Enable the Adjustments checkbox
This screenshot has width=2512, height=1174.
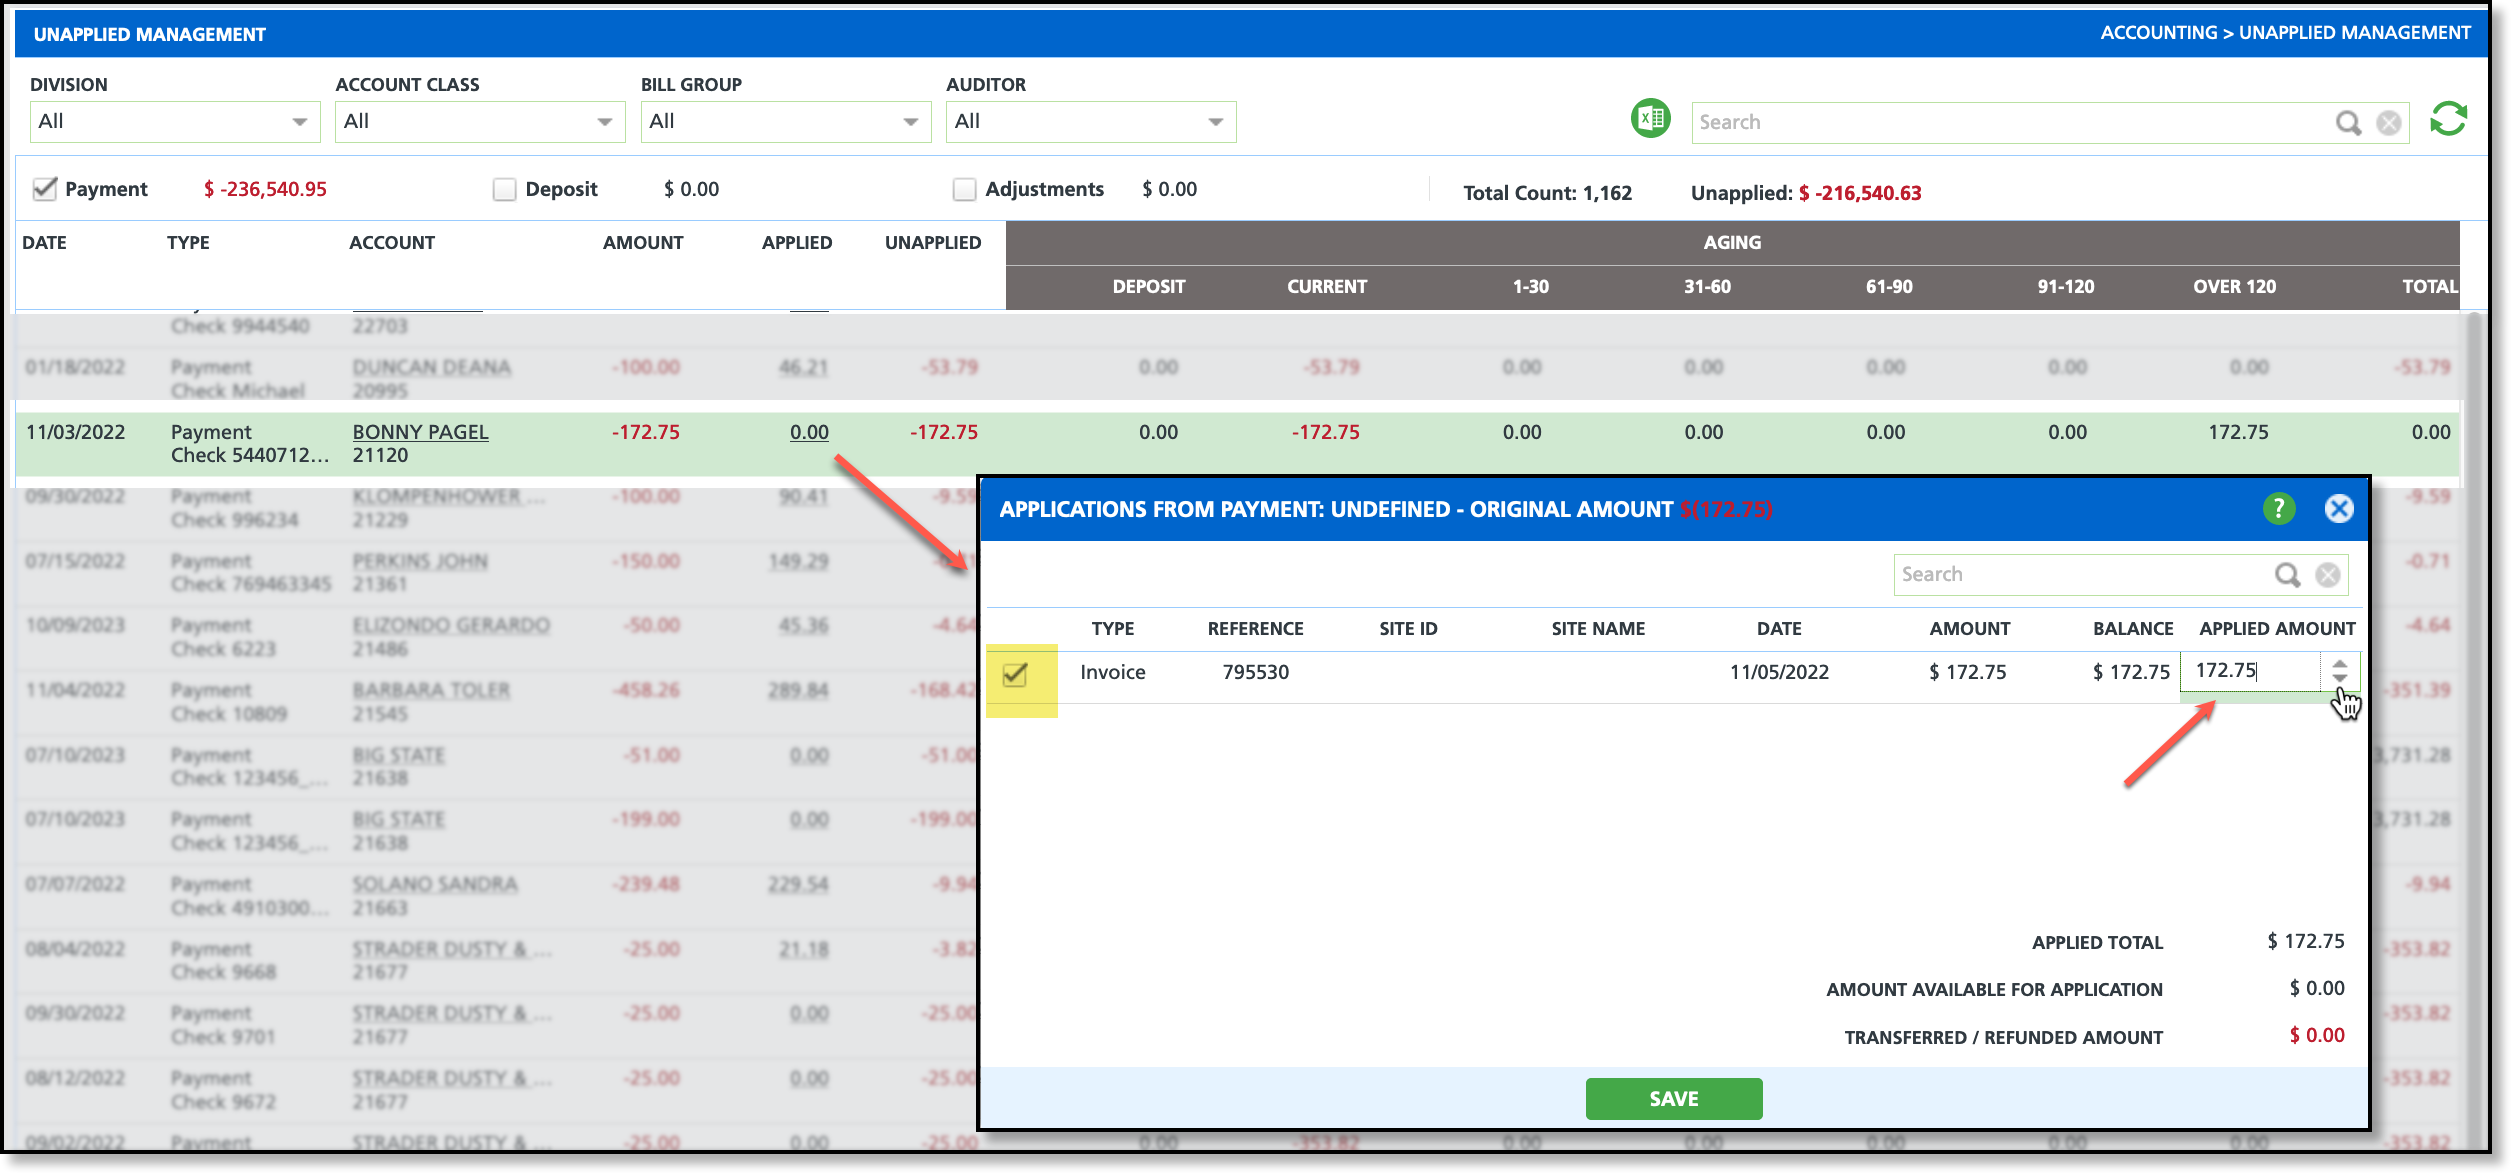964,190
